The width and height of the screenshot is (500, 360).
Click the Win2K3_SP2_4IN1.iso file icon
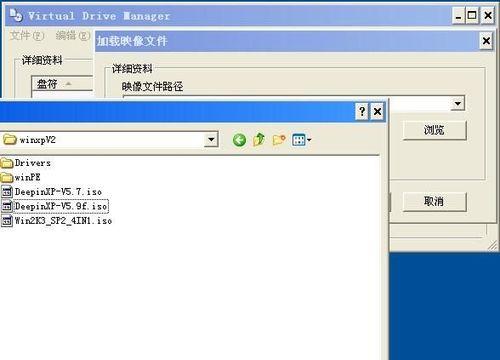pos(7,221)
